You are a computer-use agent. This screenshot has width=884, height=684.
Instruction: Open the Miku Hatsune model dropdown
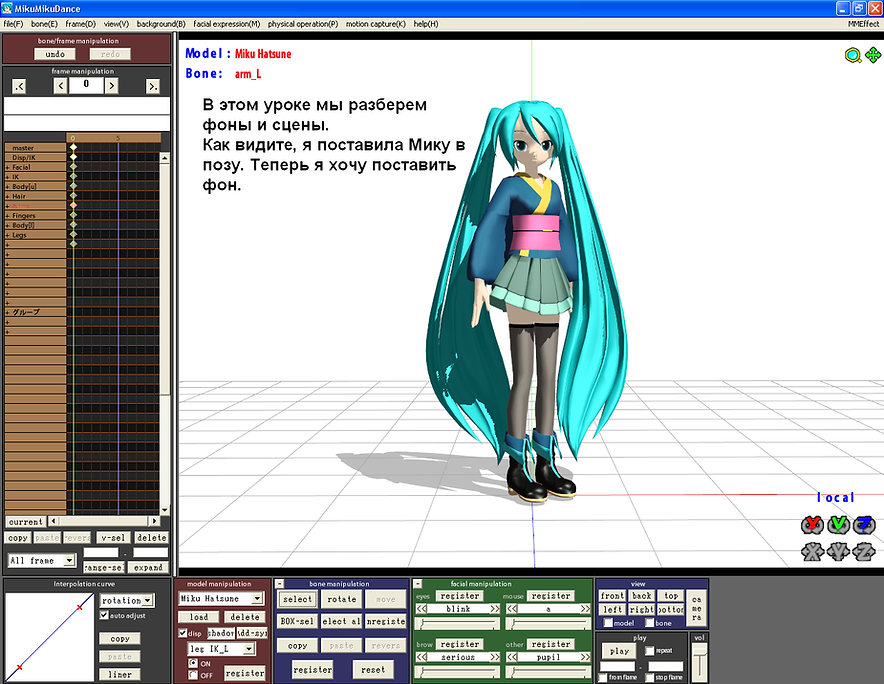pyautogui.click(x=257, y=598)
